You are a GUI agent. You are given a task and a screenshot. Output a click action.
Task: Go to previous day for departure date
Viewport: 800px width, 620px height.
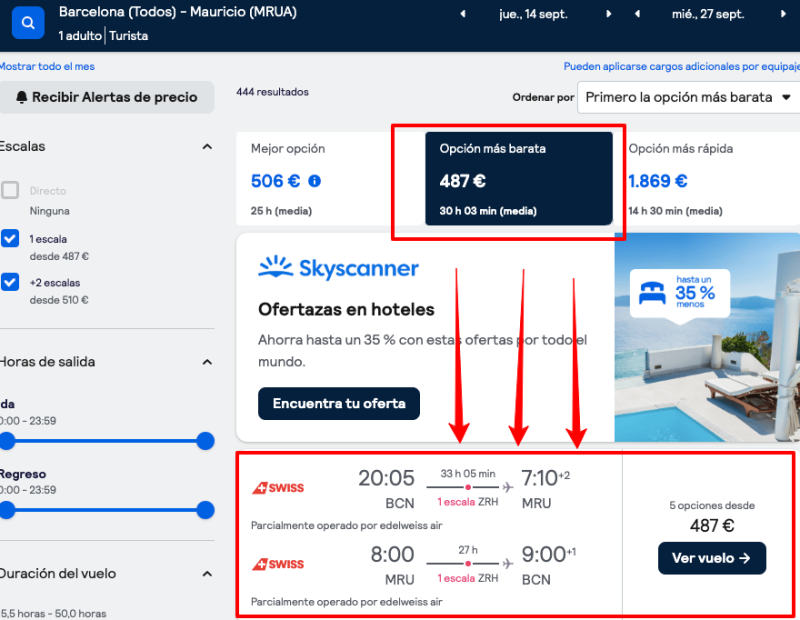click(463, 14)
